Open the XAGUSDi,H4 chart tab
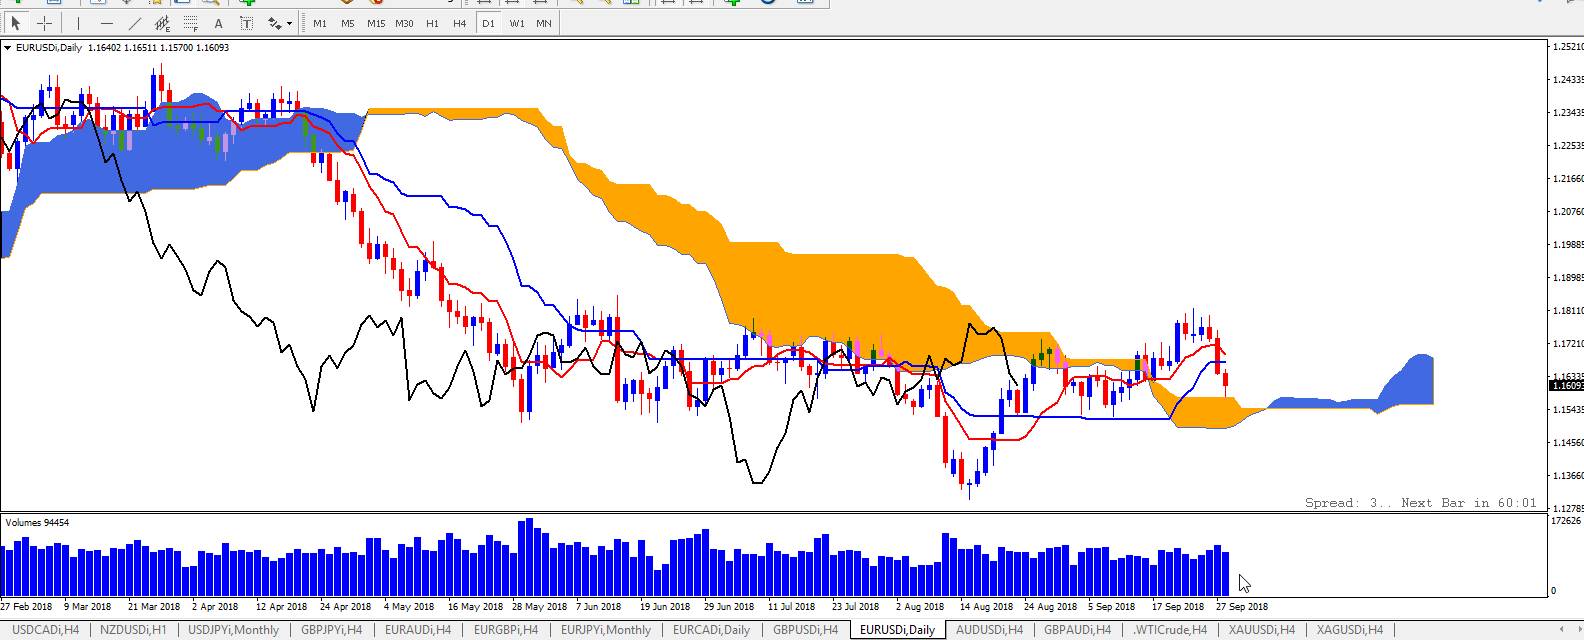Viewport: 1584px width, 640px height. (1349, 630)
